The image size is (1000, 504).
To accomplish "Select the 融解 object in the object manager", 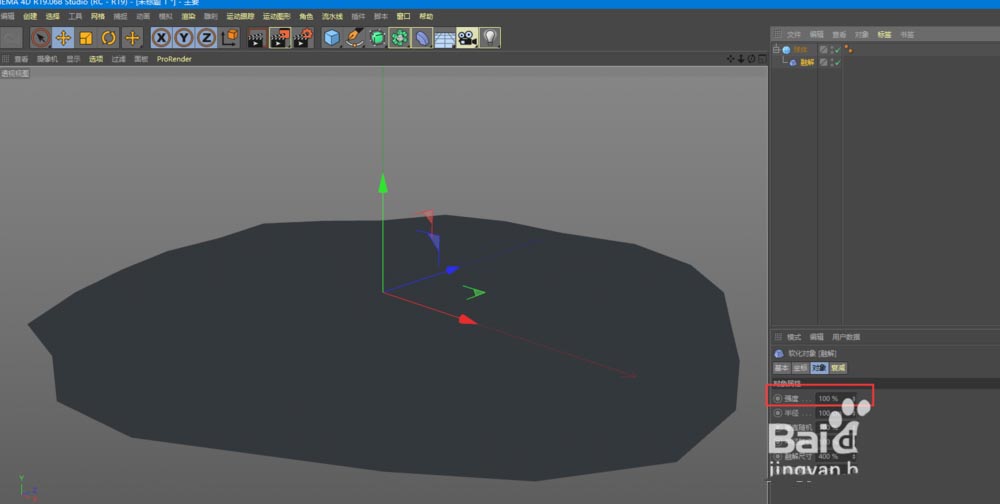I will [x=806, y=62].
